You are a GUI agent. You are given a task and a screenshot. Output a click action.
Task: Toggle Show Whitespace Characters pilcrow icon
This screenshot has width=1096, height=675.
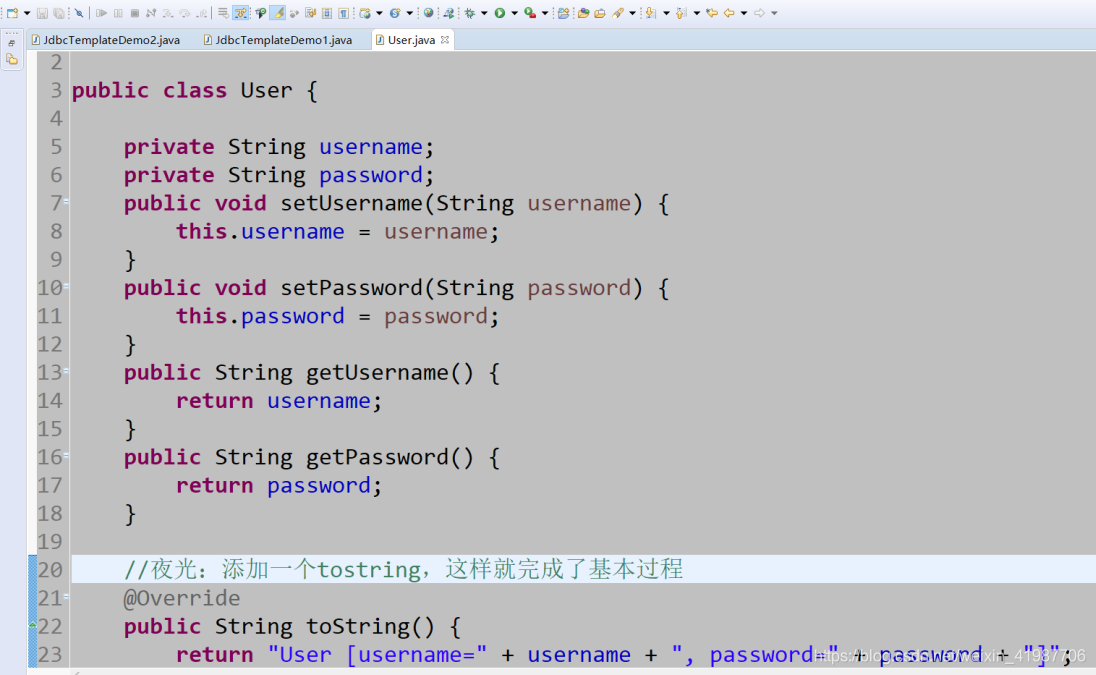(343, 13)
